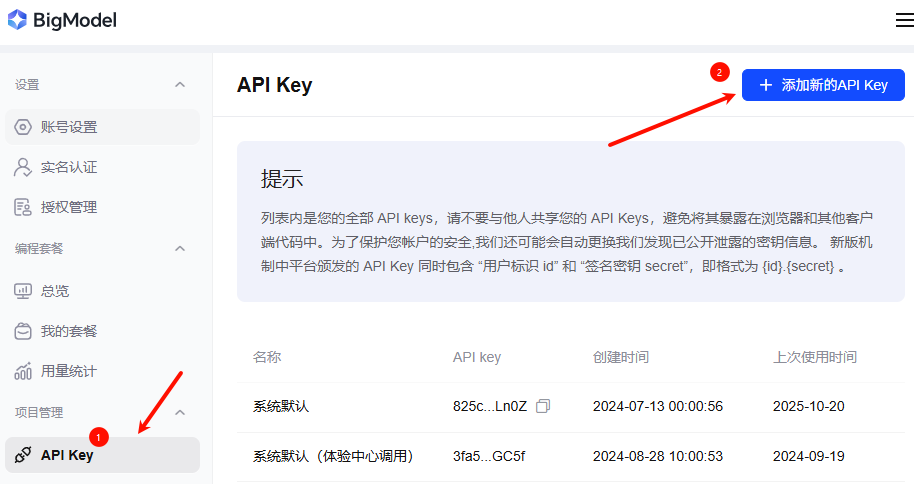Click the API Key sidebar key icon
This screenshot has height=484, width=914.
(23, 455)
